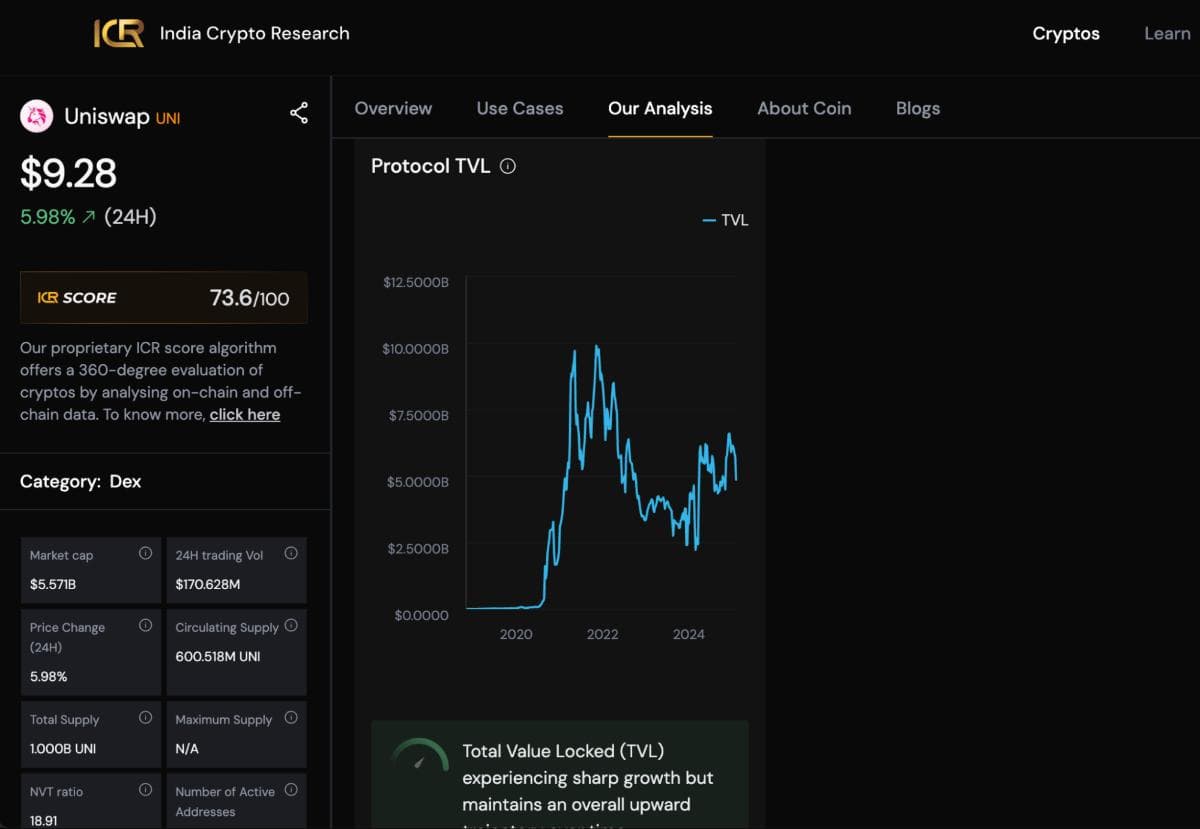
Task: Click the share icon beside Uniswap
Action: (298, 113)
